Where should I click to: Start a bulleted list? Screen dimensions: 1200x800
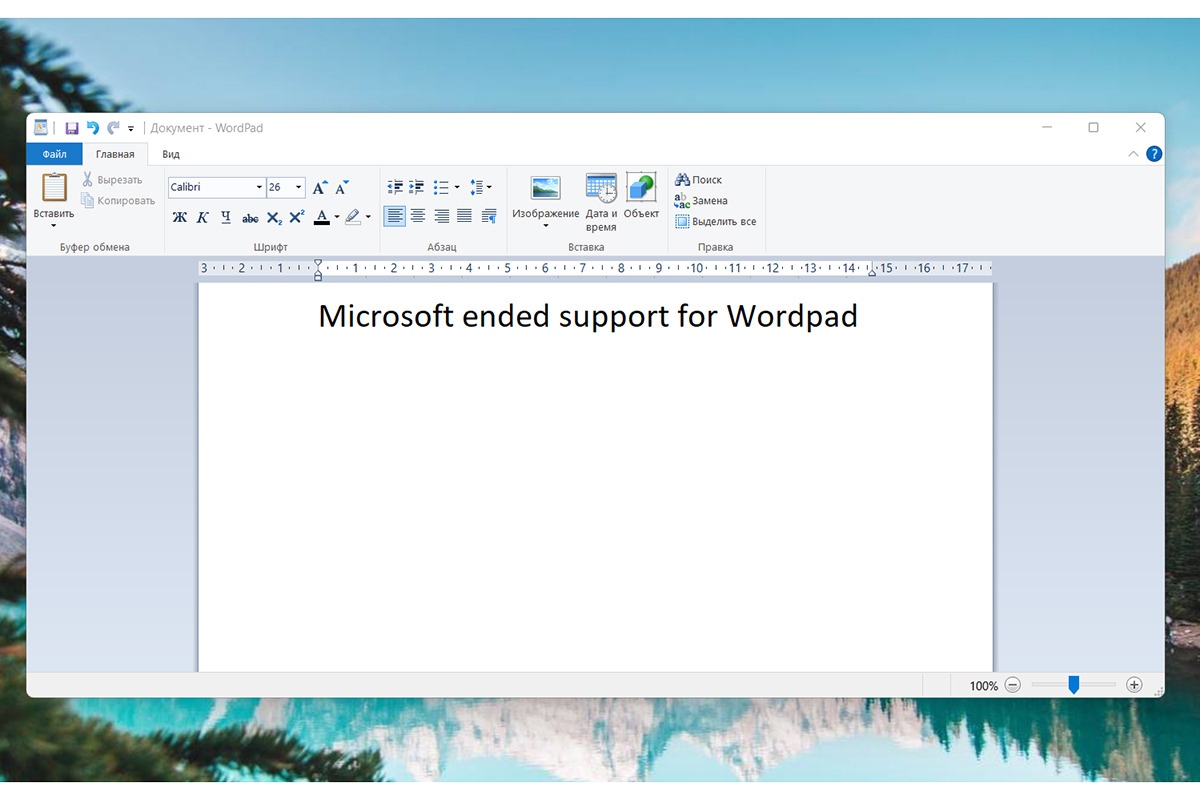441,187
